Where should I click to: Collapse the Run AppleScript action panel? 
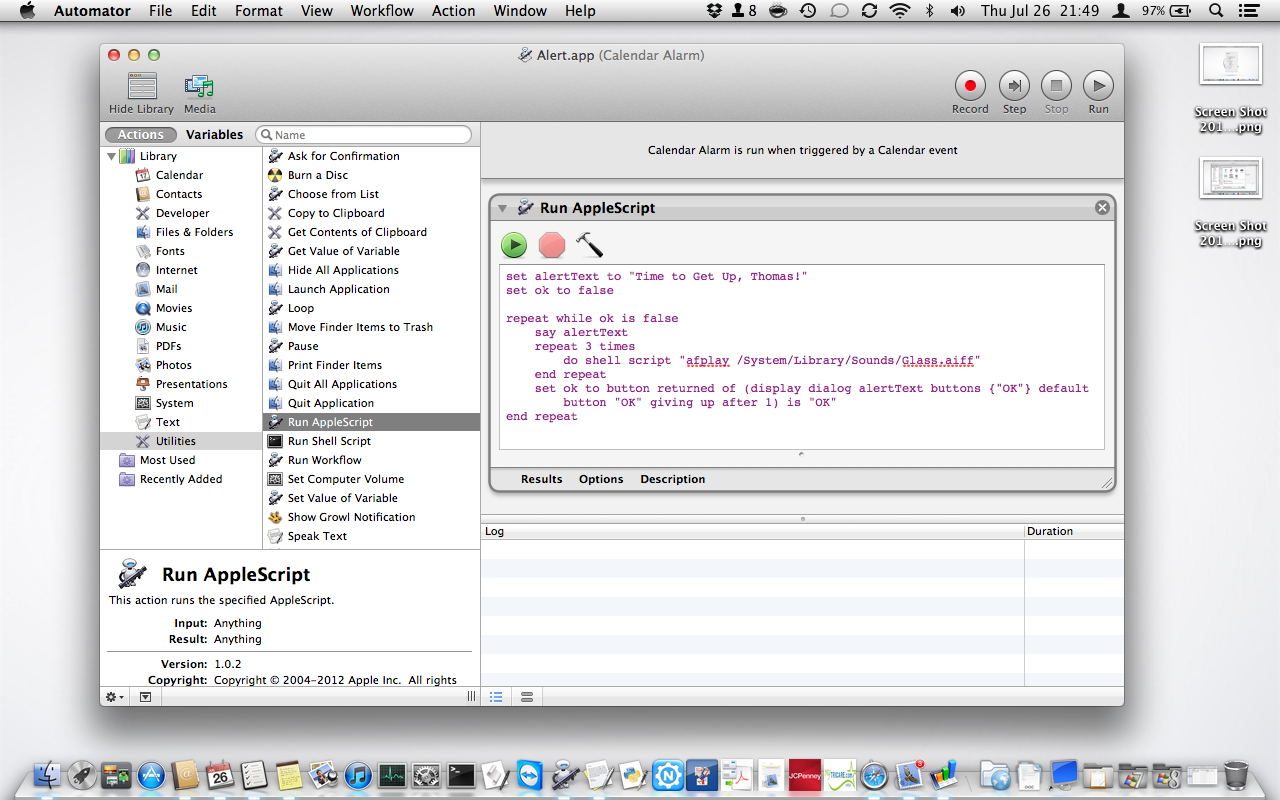tap(503, 208)
